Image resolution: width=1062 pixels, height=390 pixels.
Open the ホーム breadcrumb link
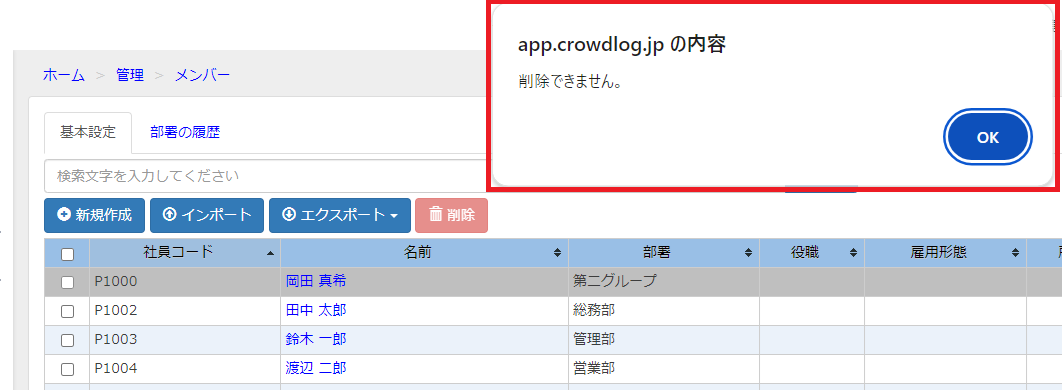pos(64,75)
